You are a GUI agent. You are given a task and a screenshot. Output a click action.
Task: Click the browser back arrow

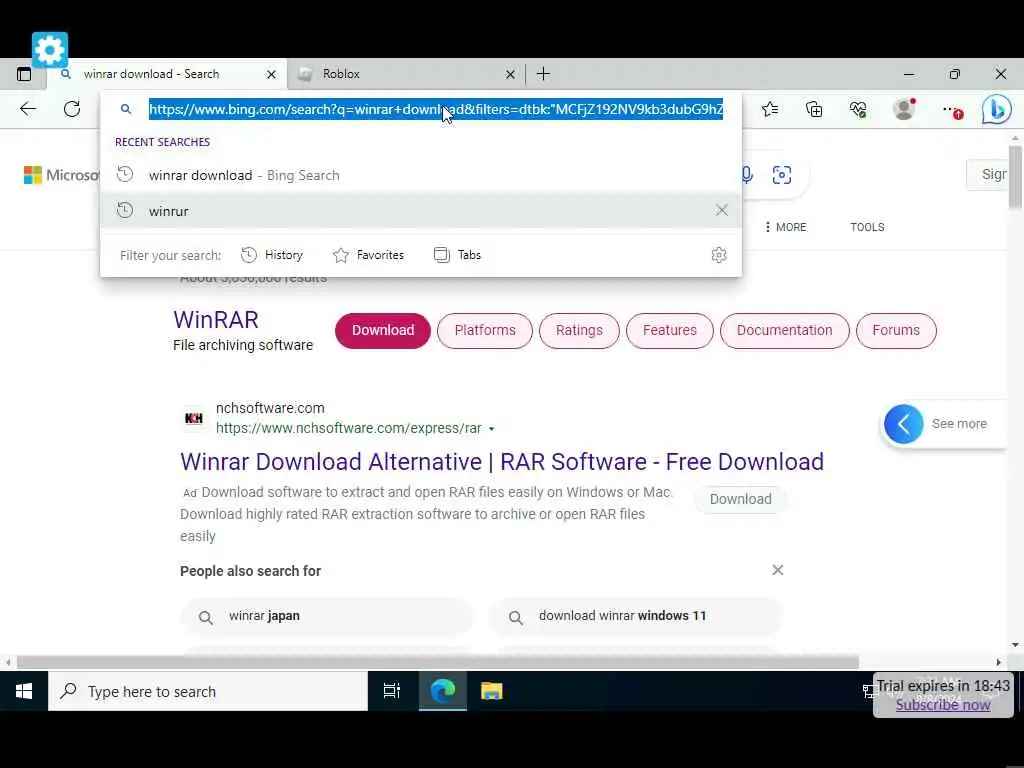[x=28, y=109]
